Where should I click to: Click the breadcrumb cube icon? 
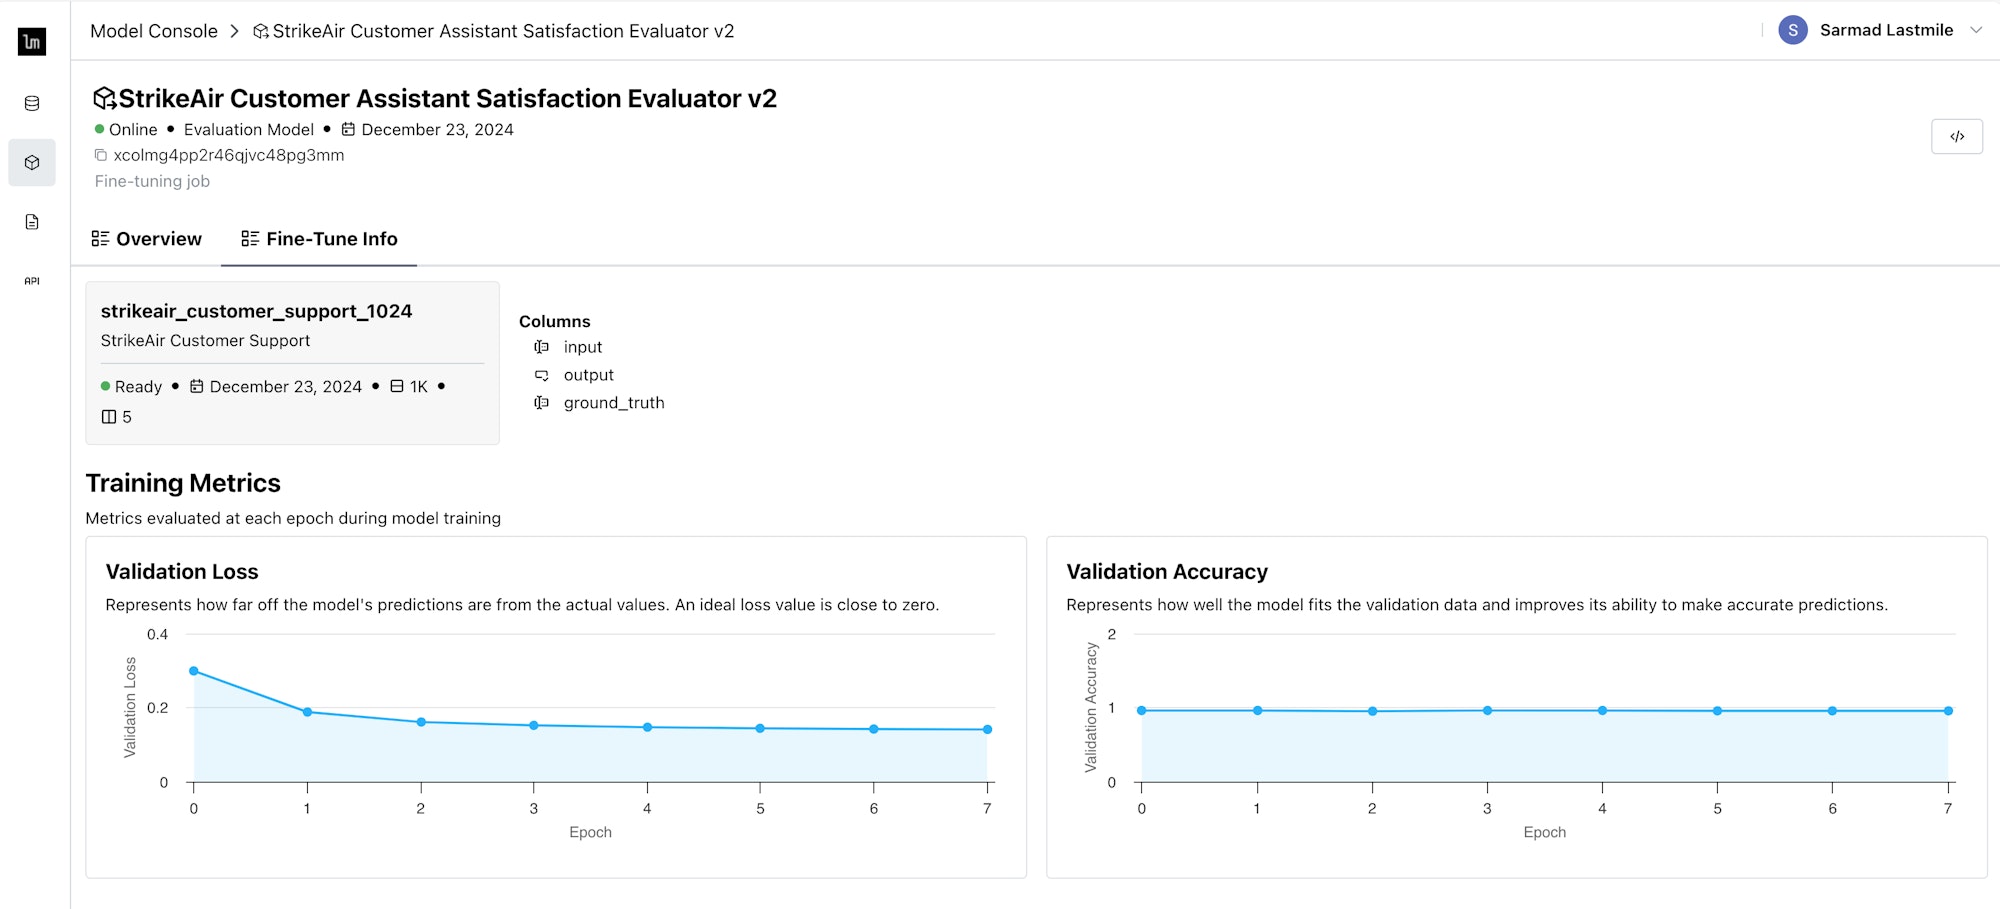pyautogui.click(x=261, y=31)
